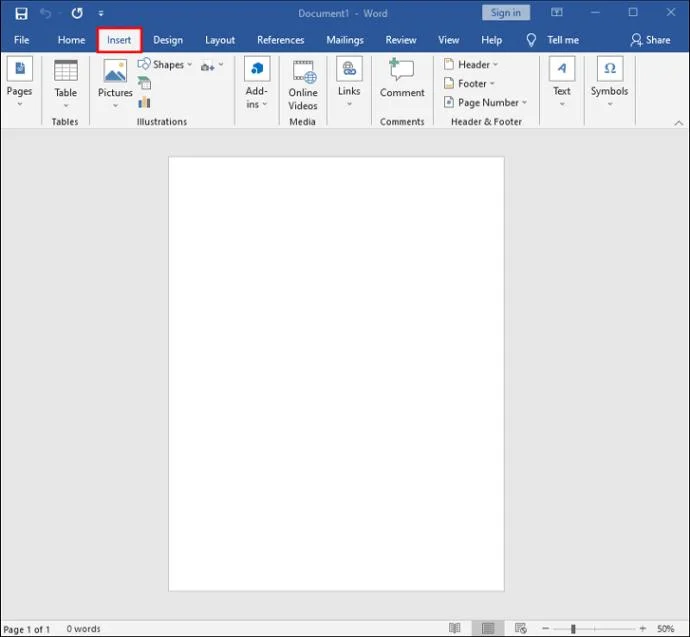Open the Footer dropdown
Viewport: 690px width, 637px height.
click(469, 84)
